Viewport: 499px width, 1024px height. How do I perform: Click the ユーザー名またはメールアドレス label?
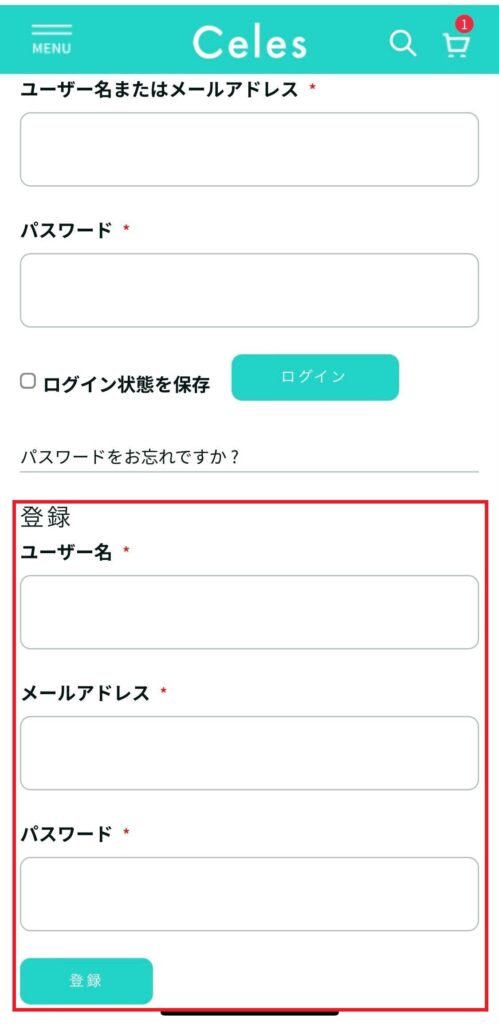tap(159, 89)
